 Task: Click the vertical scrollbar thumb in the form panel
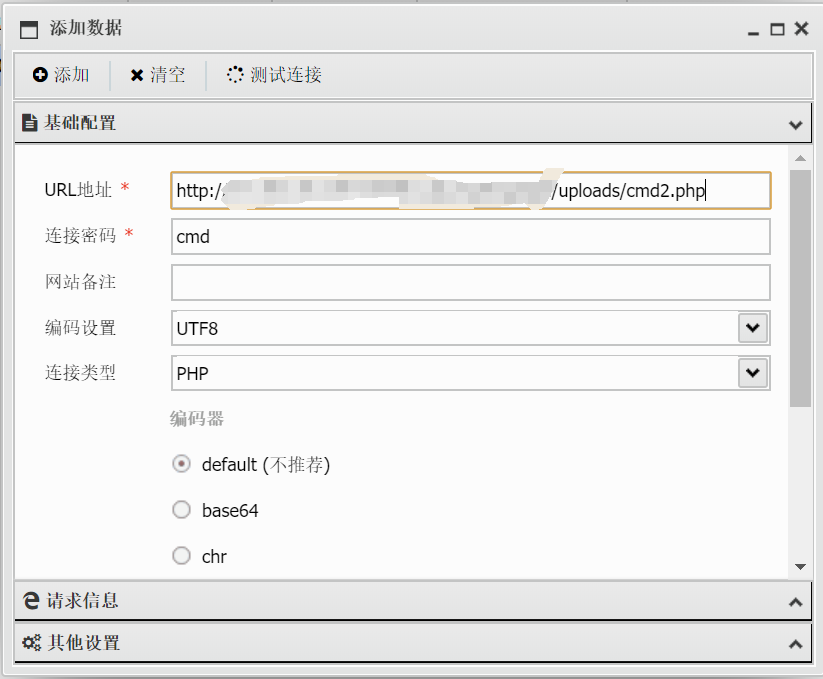(800, 288)
